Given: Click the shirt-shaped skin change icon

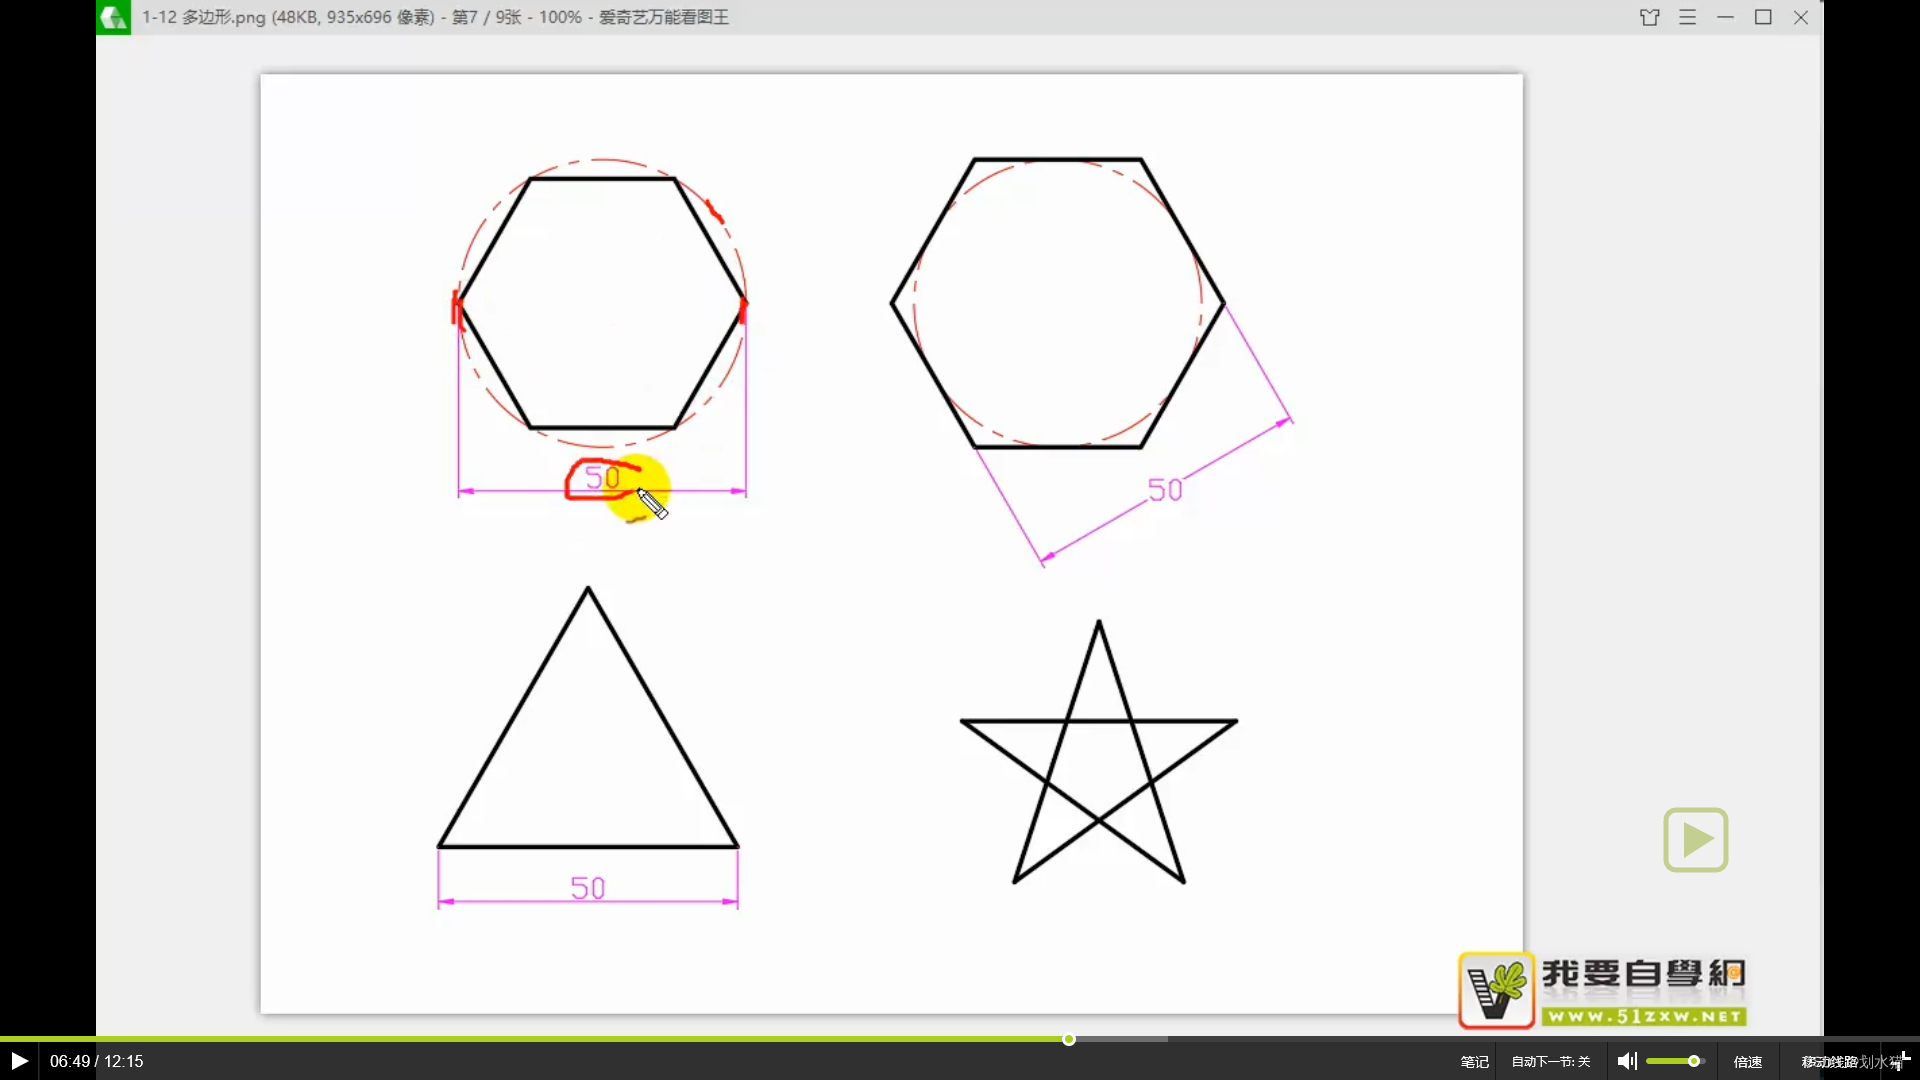Looking at the screenshot, I should click(1649, 17).
